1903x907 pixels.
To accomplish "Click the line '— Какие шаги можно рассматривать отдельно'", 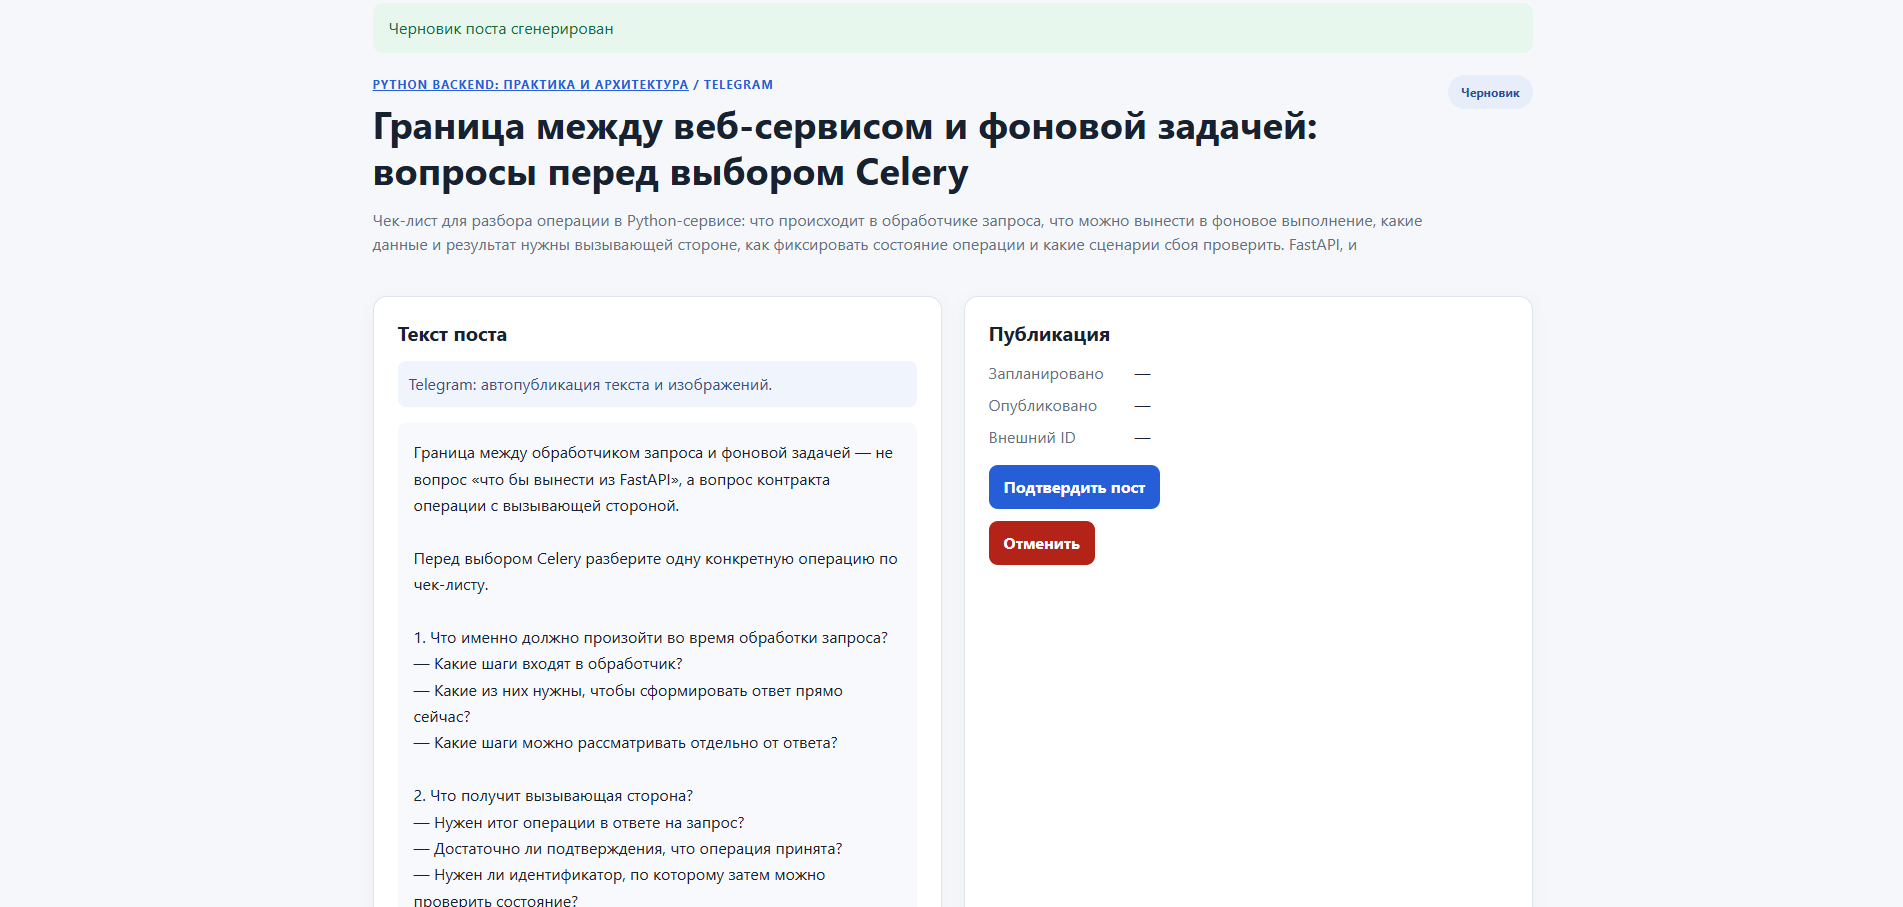I will click(626, 743).
